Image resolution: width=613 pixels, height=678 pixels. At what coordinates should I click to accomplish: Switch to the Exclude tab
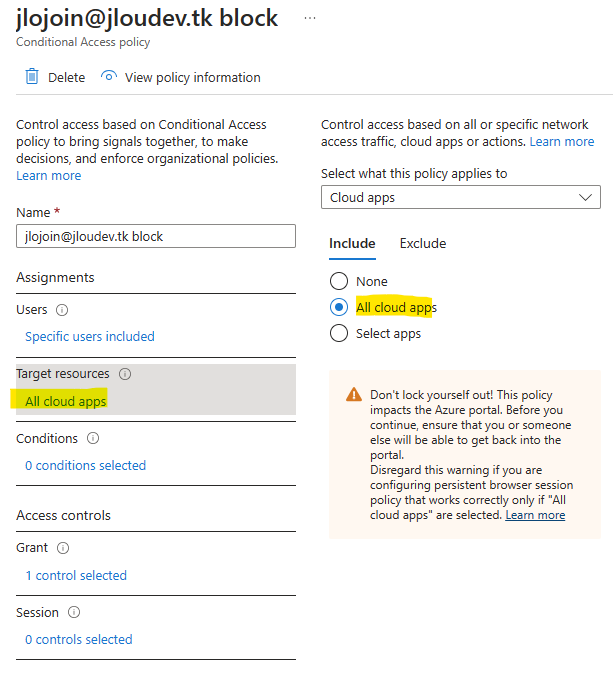pos(422,243)
